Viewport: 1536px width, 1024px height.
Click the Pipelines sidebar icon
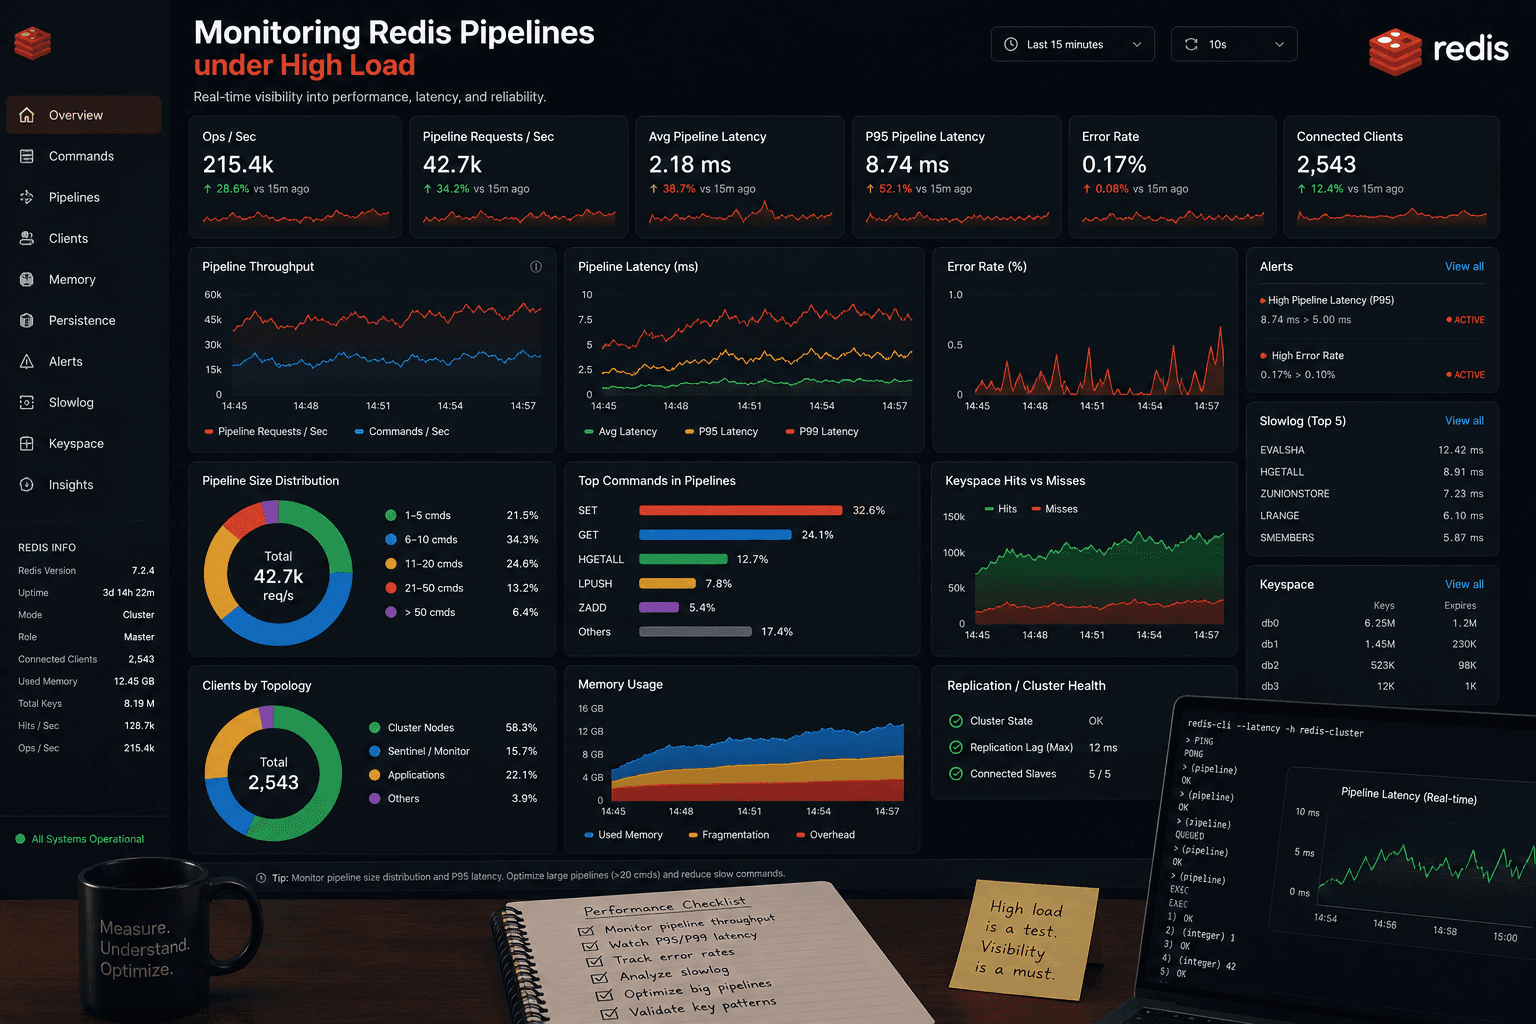coord(27,197)
